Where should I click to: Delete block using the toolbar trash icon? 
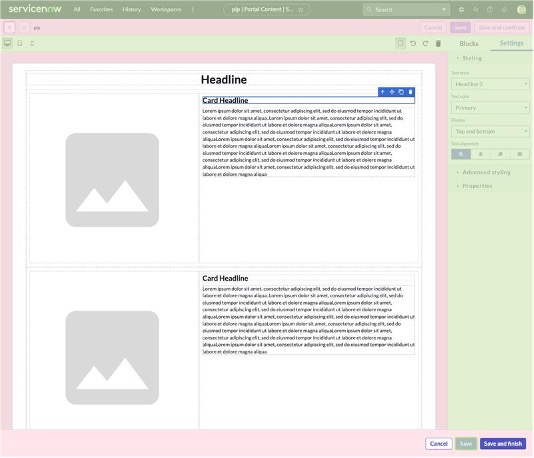coord(438,44)
